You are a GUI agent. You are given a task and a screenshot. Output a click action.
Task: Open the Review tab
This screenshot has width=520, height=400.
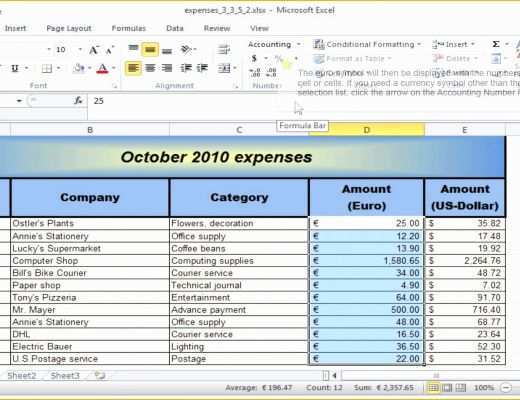tap(217, 28)
